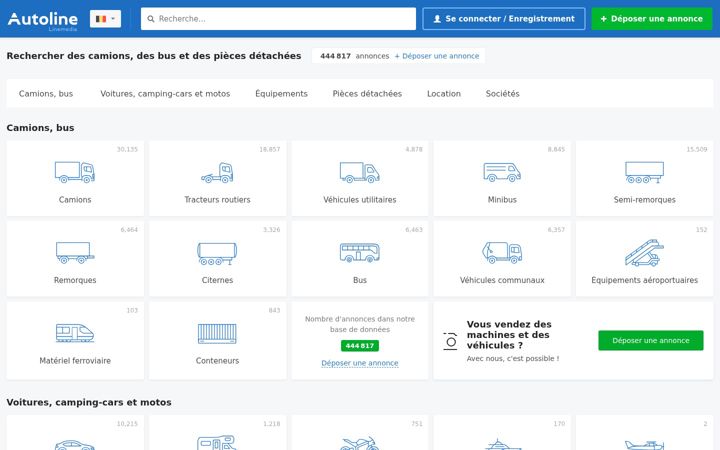Go to the Location tab
The width and height of the screenshot is (720, 450).
click(444, 94)
